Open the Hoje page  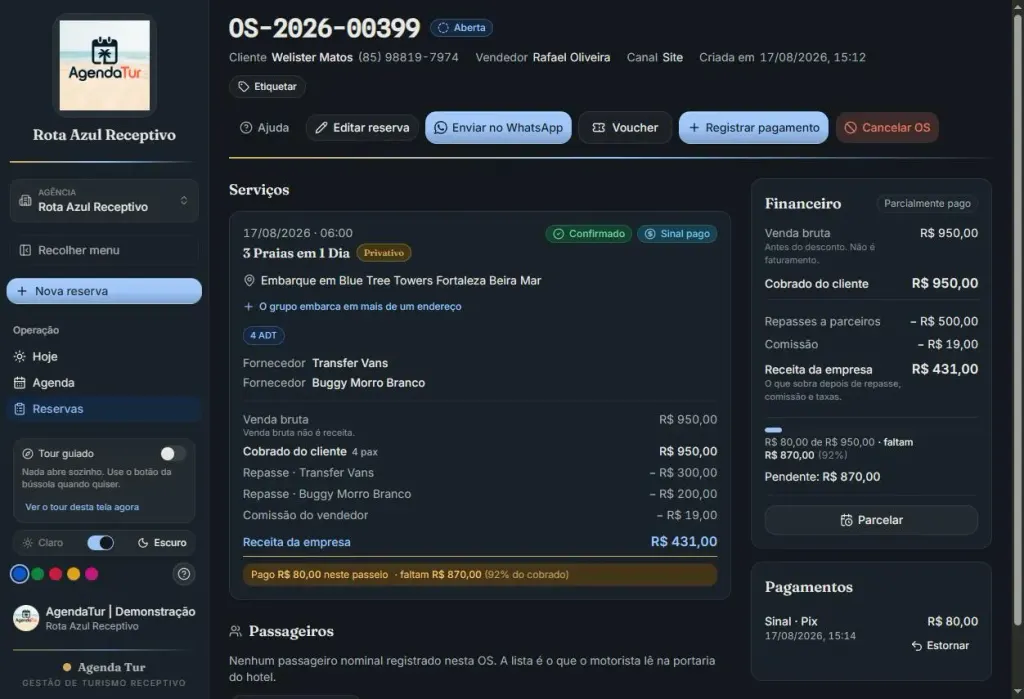point(104,357)
